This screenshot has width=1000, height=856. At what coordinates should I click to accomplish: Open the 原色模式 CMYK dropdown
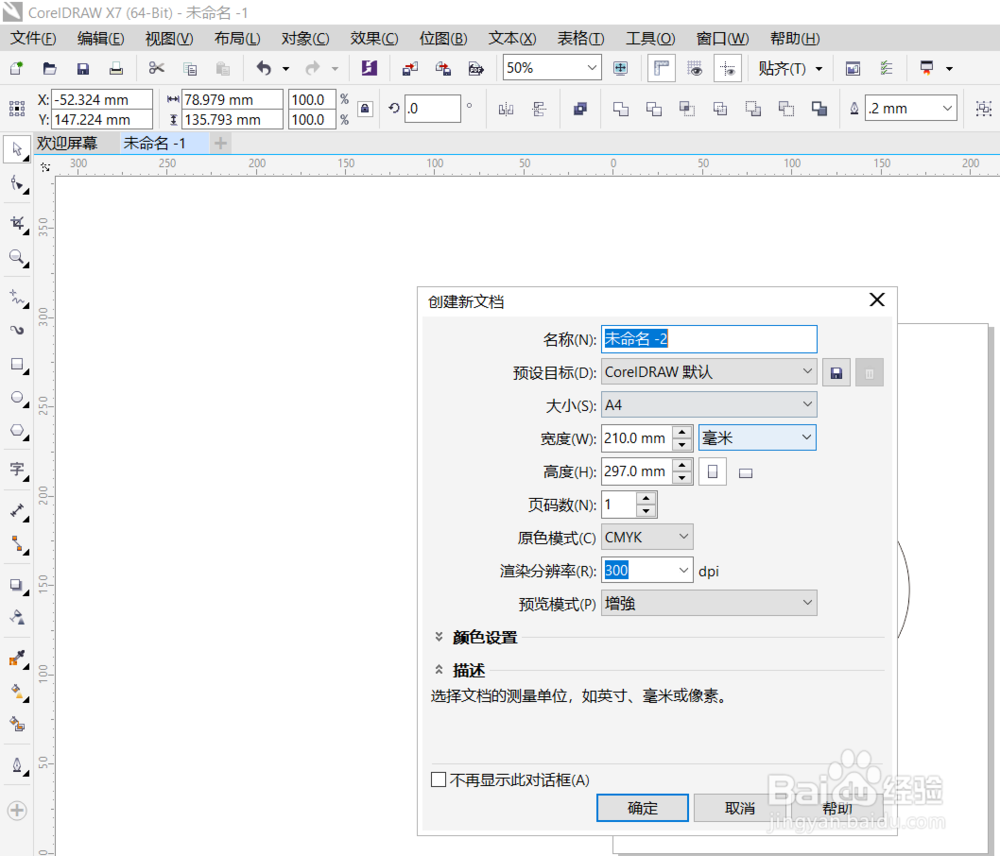click(x=647, y=537)
